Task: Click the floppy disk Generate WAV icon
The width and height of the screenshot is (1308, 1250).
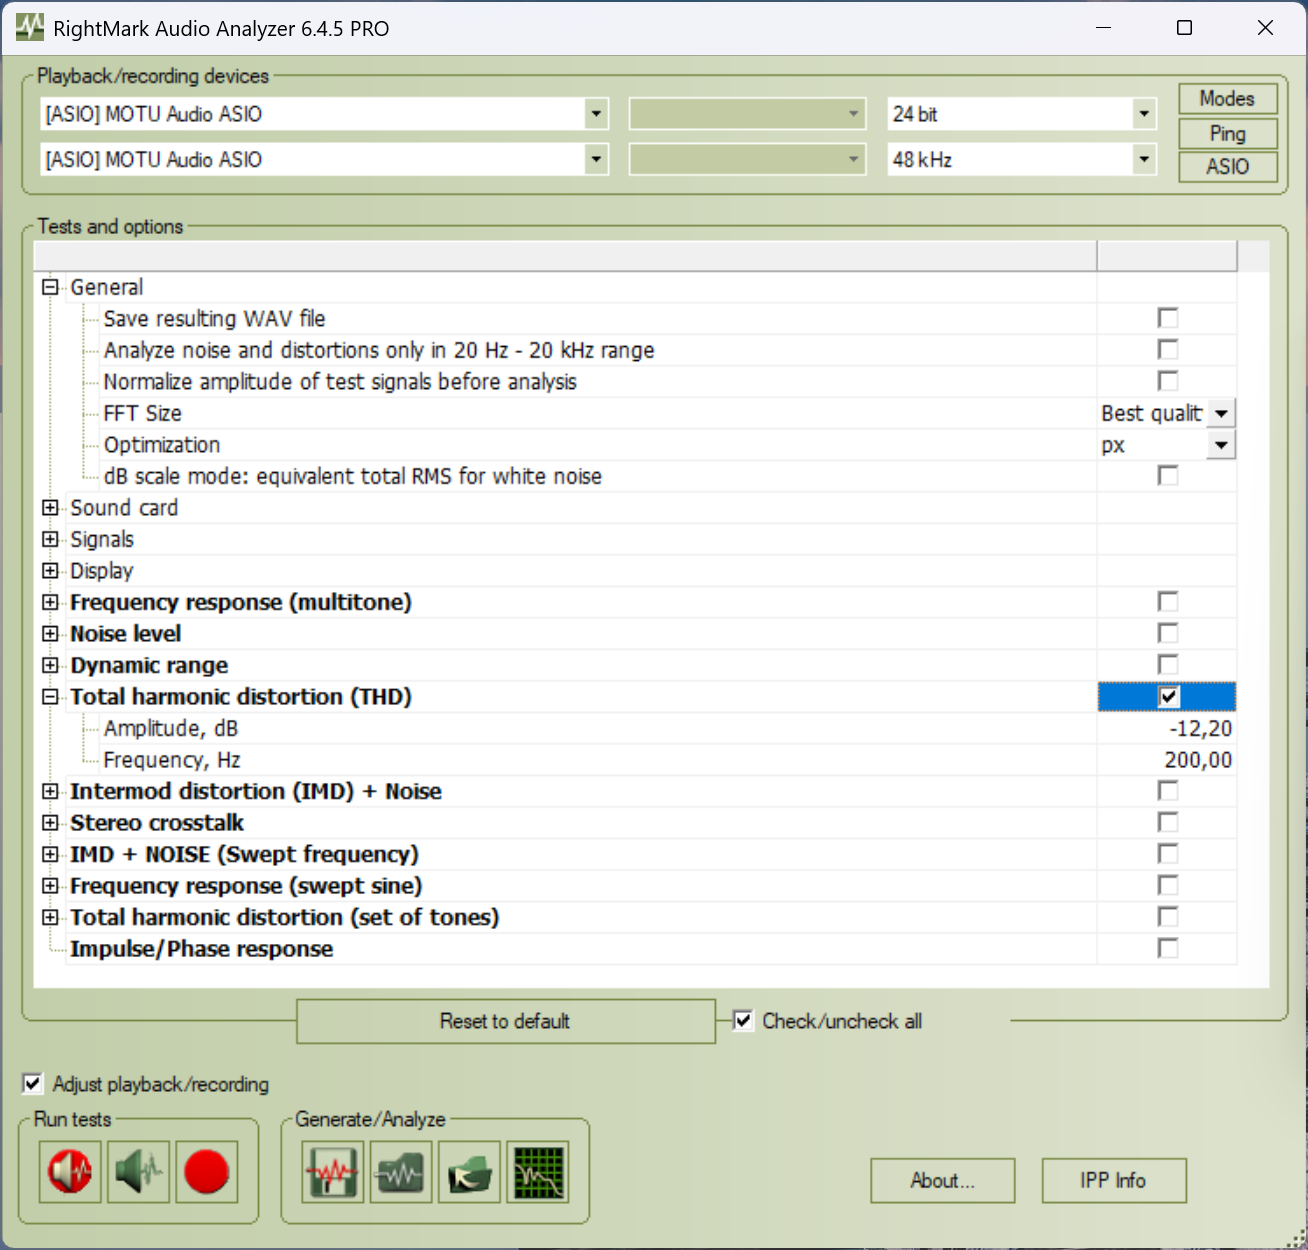Action: 332,1171
